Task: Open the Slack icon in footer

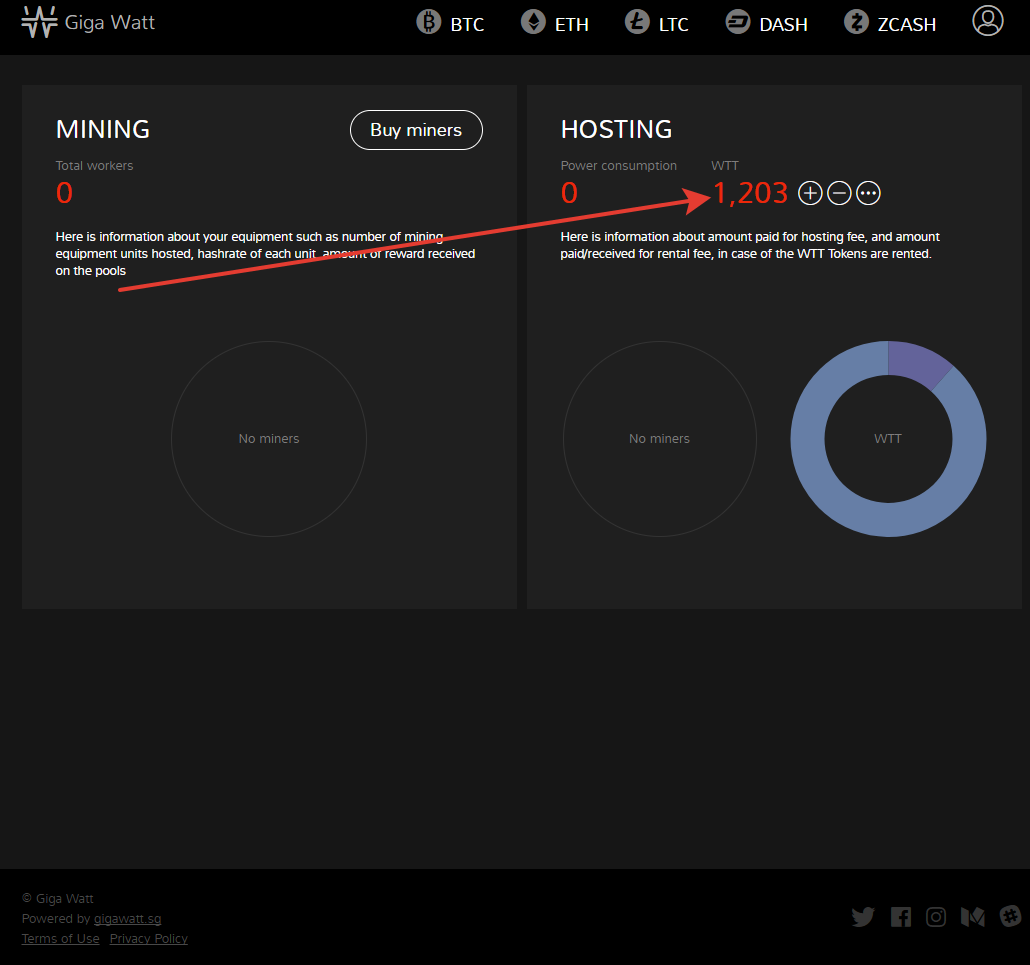Action: pos(1010,916)
